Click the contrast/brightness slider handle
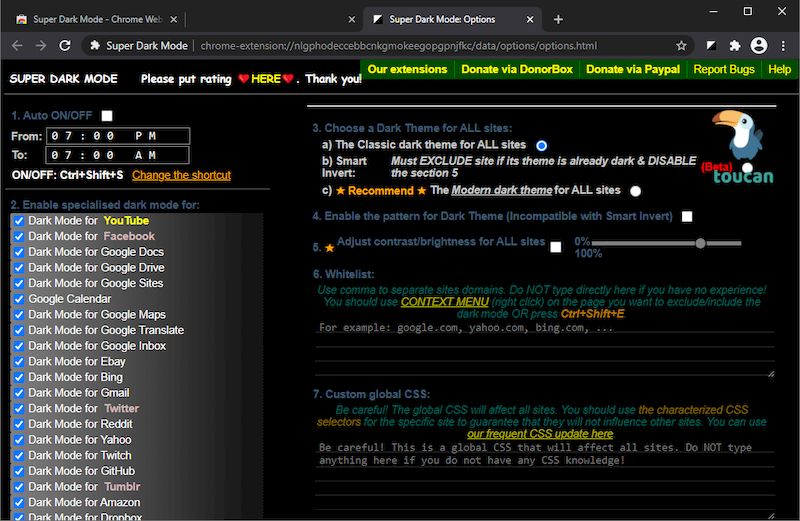This screenshot has width=800, height=521. point(701,243)
